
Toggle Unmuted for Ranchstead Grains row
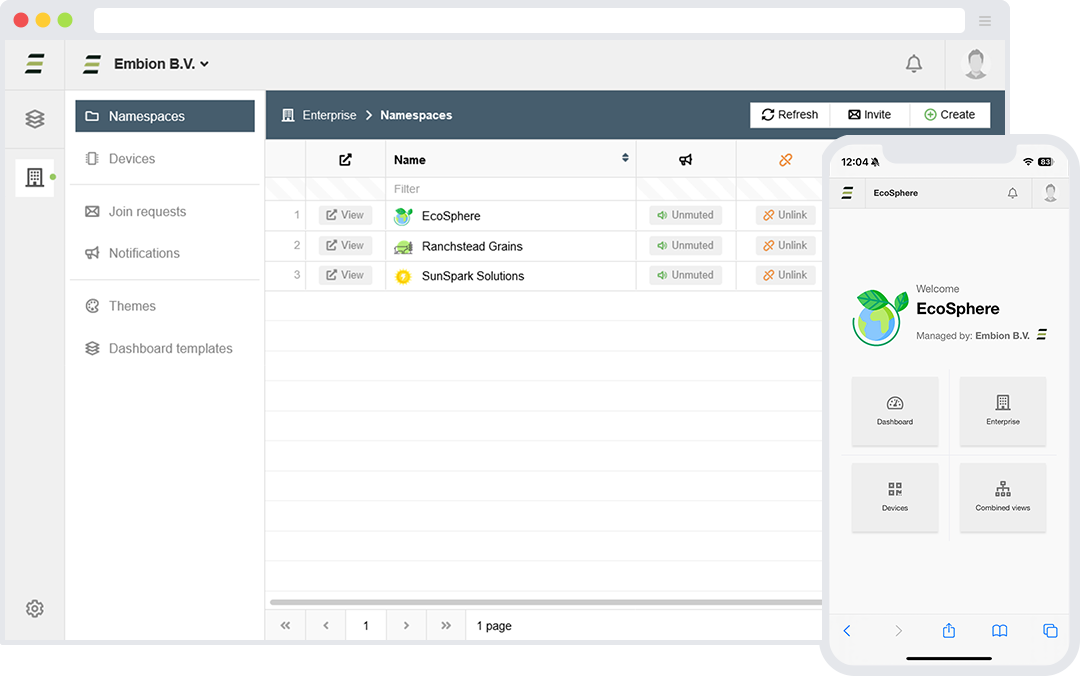click(x=685, y=245)
